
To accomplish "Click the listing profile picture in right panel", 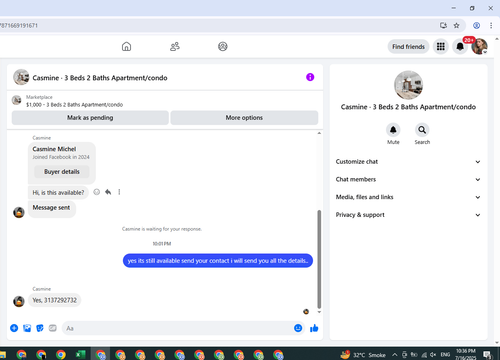I will coord(408,85).
